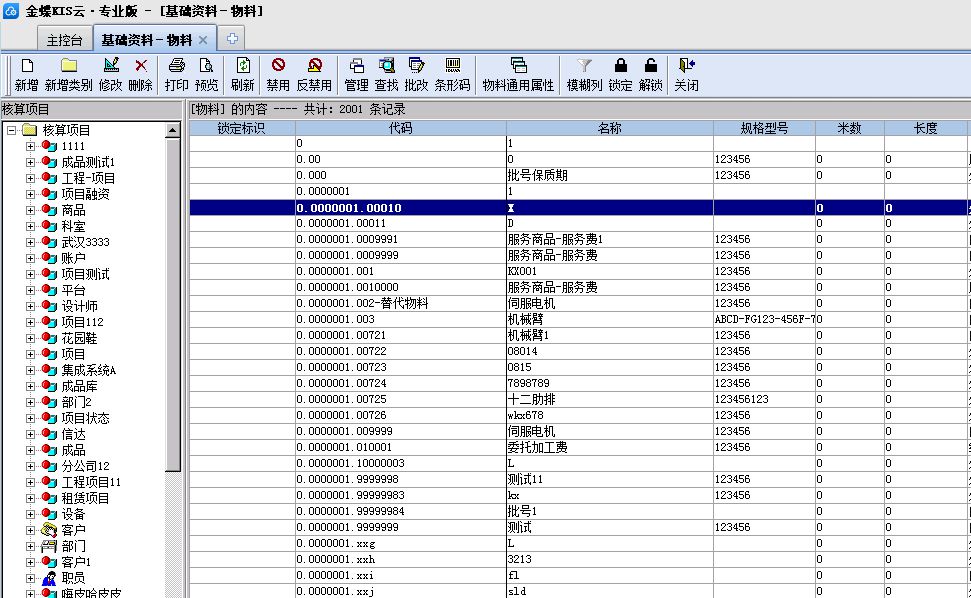Collapse the root 核算项目 tree node
971x598 pixels.
tap(11, 130)
